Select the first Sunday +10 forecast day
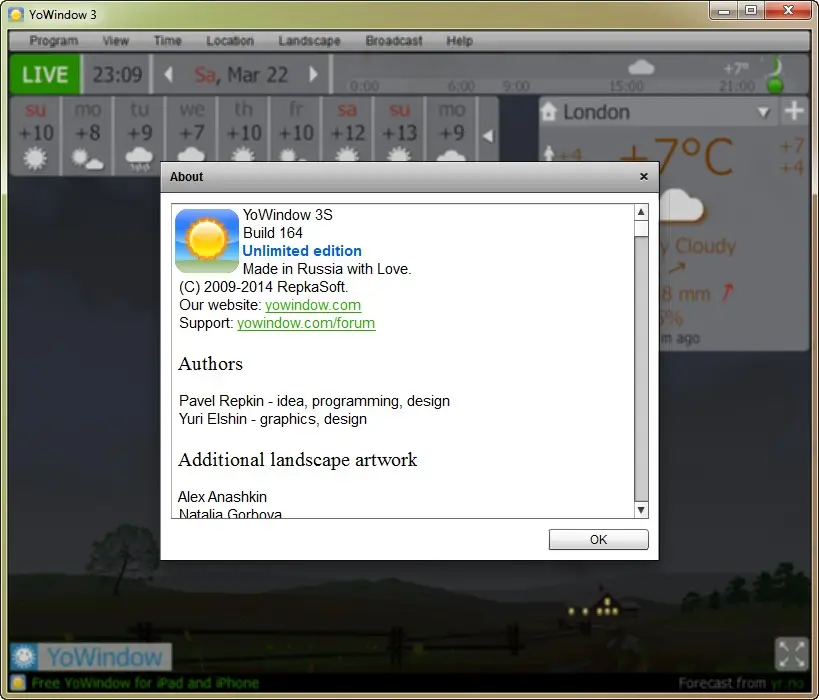The image size is (819, 700). tap(36, 135)
